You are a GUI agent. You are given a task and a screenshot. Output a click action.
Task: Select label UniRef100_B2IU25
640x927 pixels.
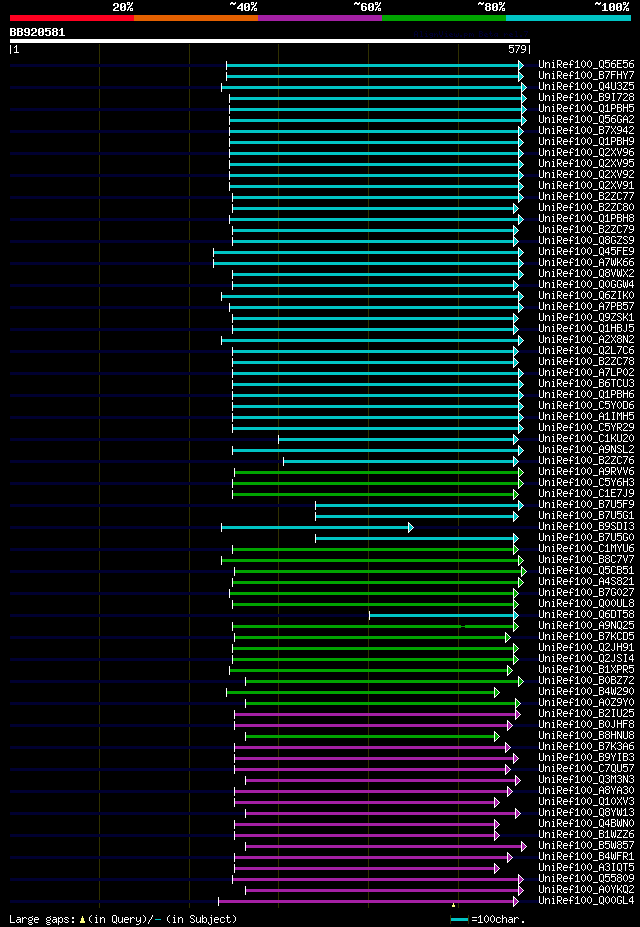586,714
